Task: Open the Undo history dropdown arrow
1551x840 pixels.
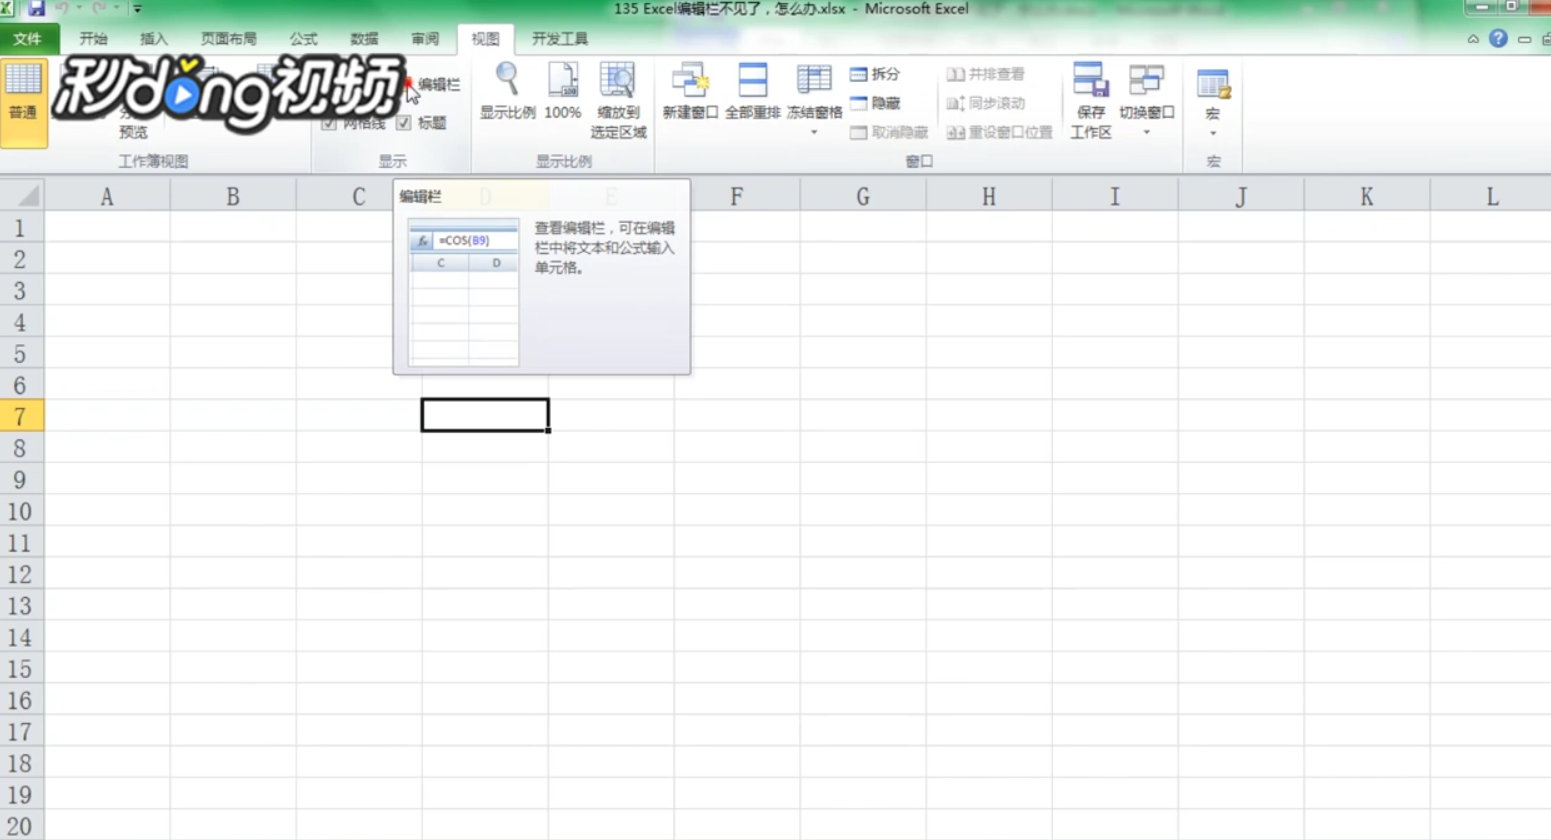Action: pos(79,8)
